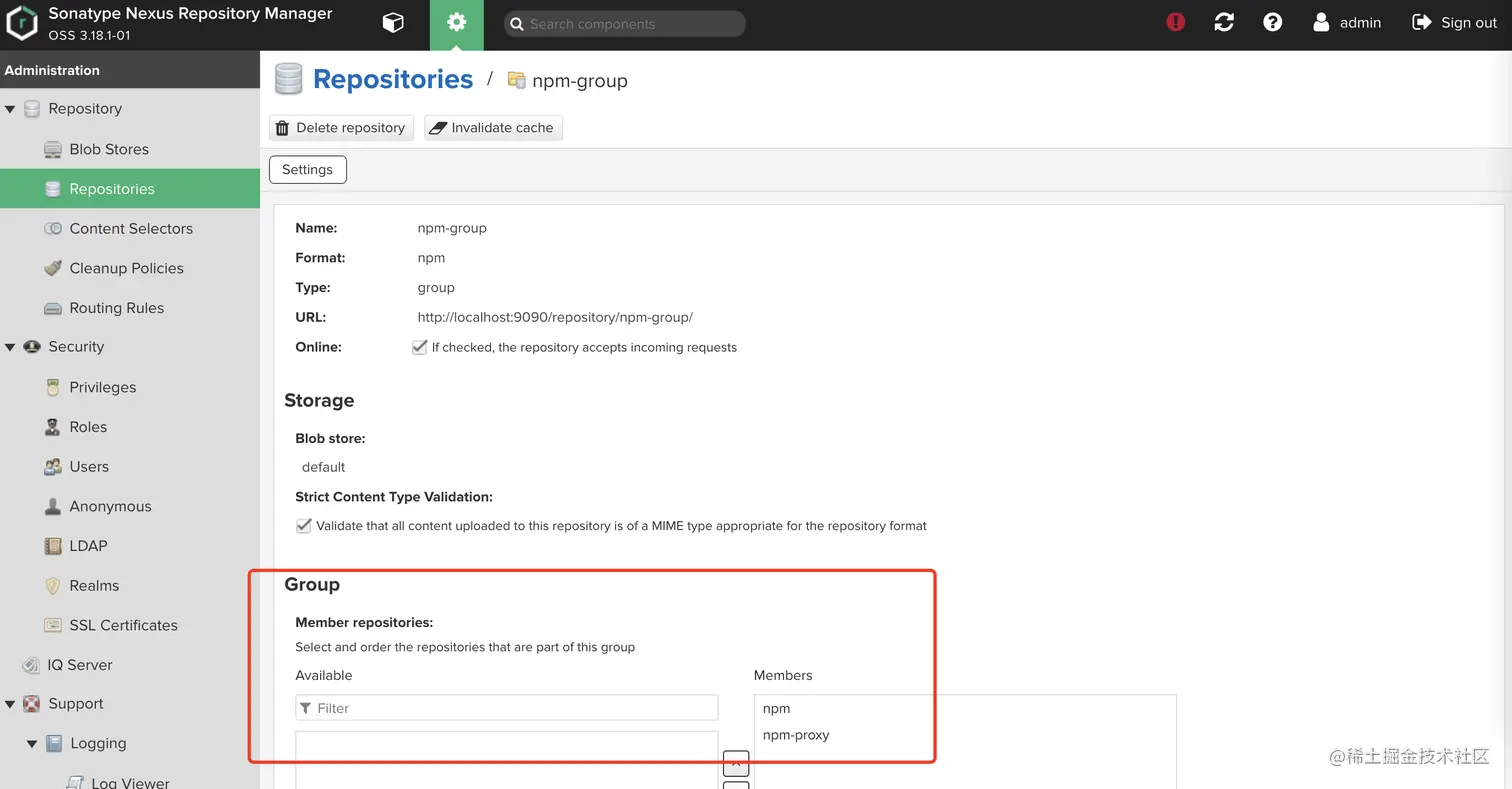Viewport: 1512px width, 789px height.
Task: Open the Settings tab
Action: 307,170
